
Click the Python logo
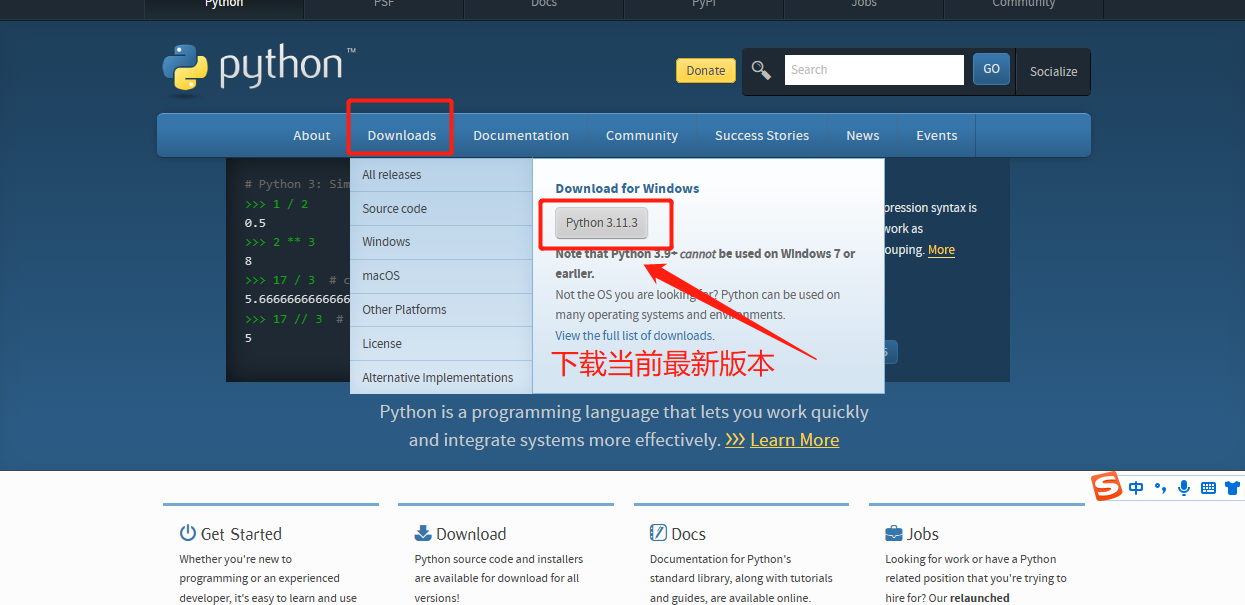[x=258, y=69]
